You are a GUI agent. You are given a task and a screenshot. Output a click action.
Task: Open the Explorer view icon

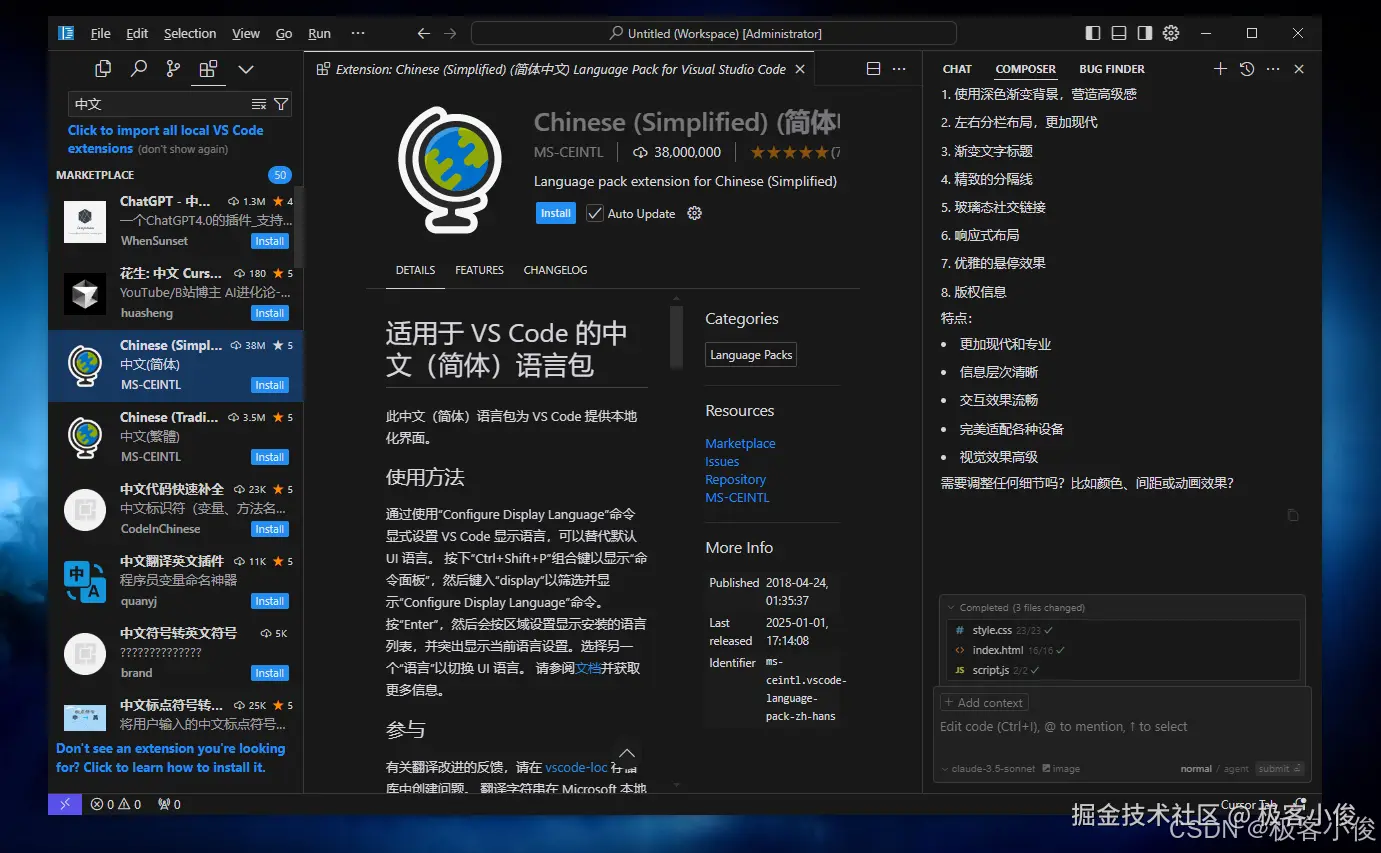[x=103, y=69]
